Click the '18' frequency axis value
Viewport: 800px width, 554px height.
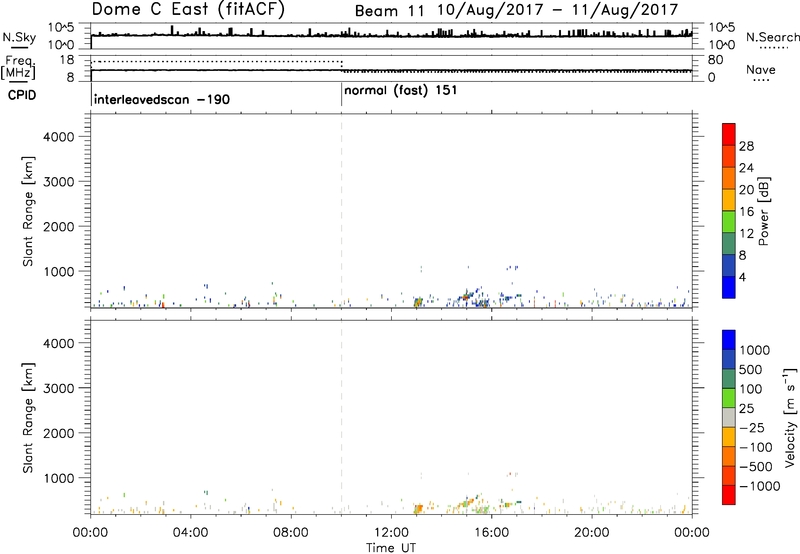pos(67,60)
